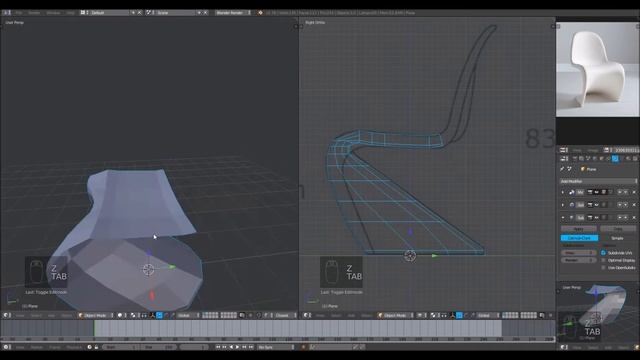Open View menu in left viewport header
This screenshot has width=640, height=360.
coord(20,315)
